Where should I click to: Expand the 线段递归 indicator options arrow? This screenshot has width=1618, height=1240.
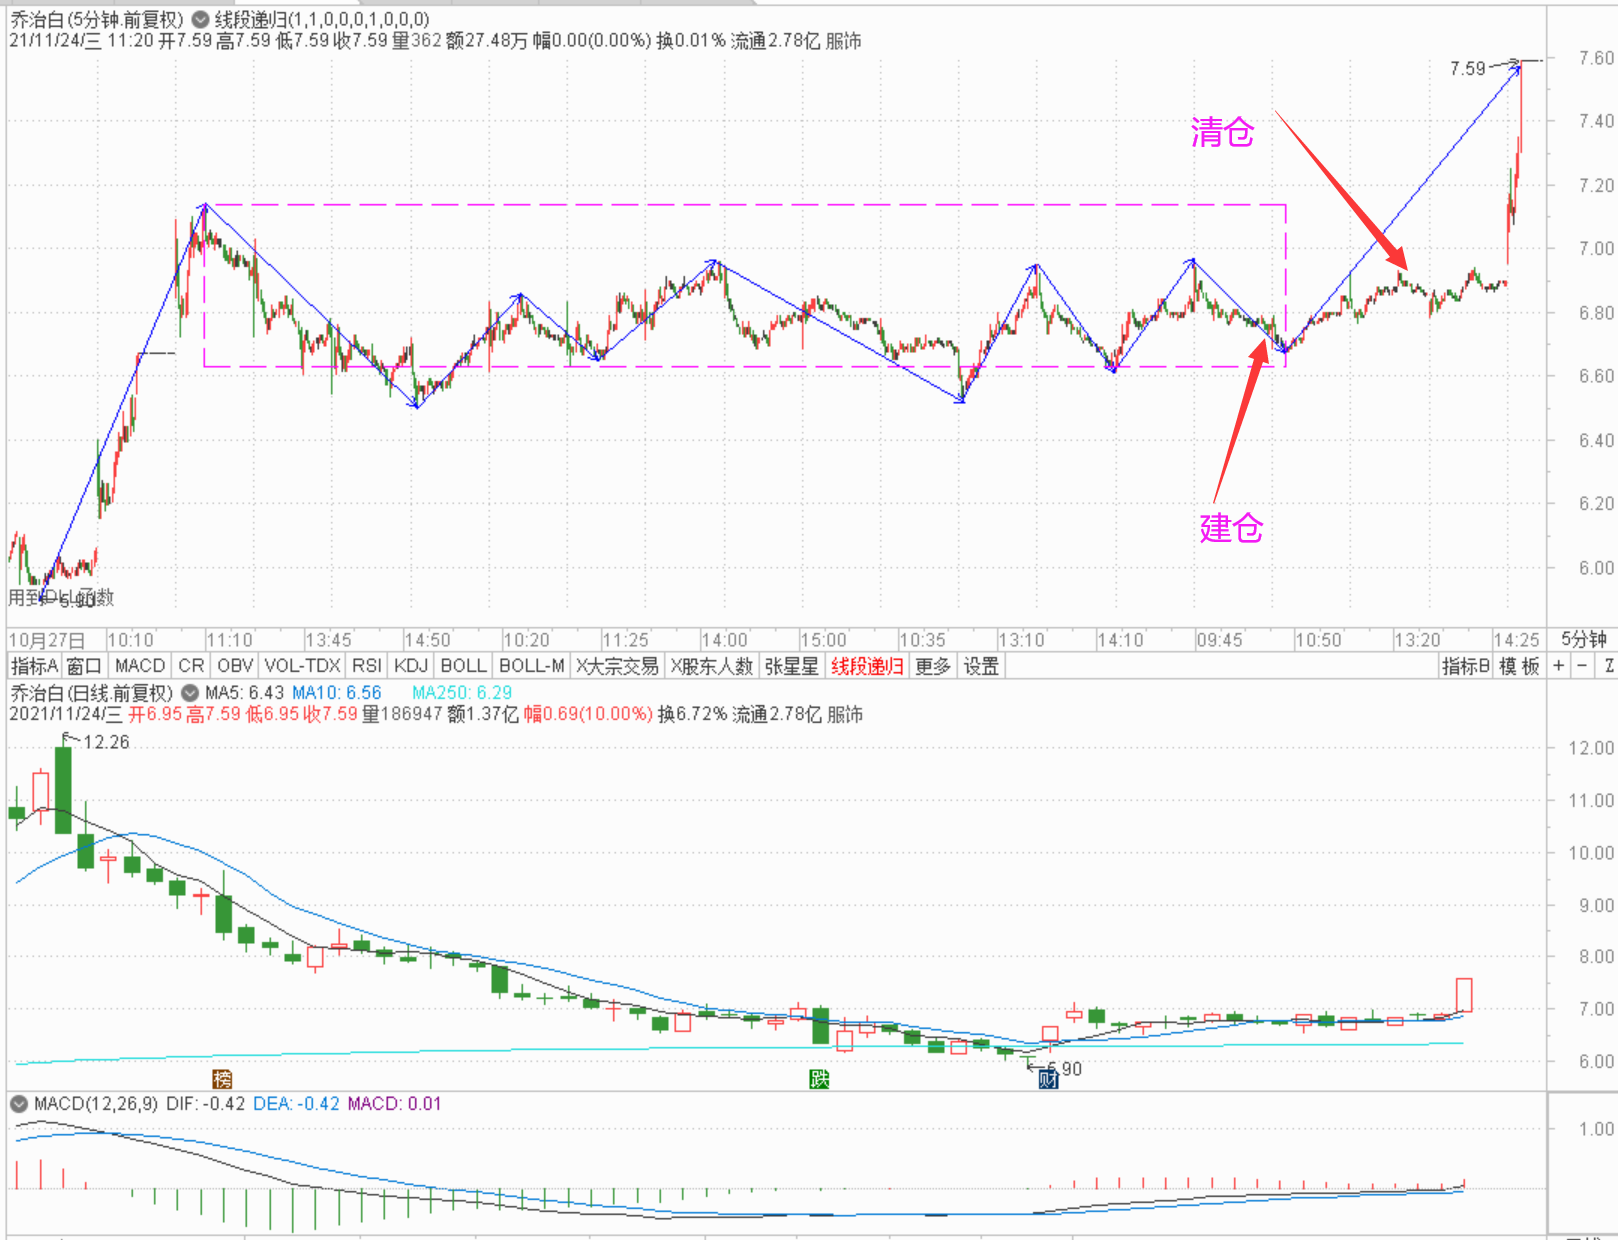[200, 19]
